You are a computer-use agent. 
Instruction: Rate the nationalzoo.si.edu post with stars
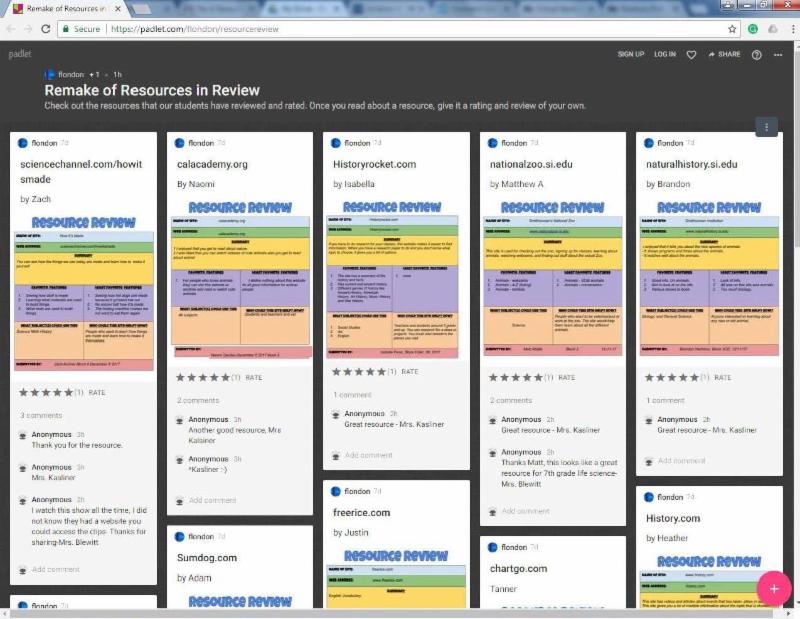coord(517,377)
